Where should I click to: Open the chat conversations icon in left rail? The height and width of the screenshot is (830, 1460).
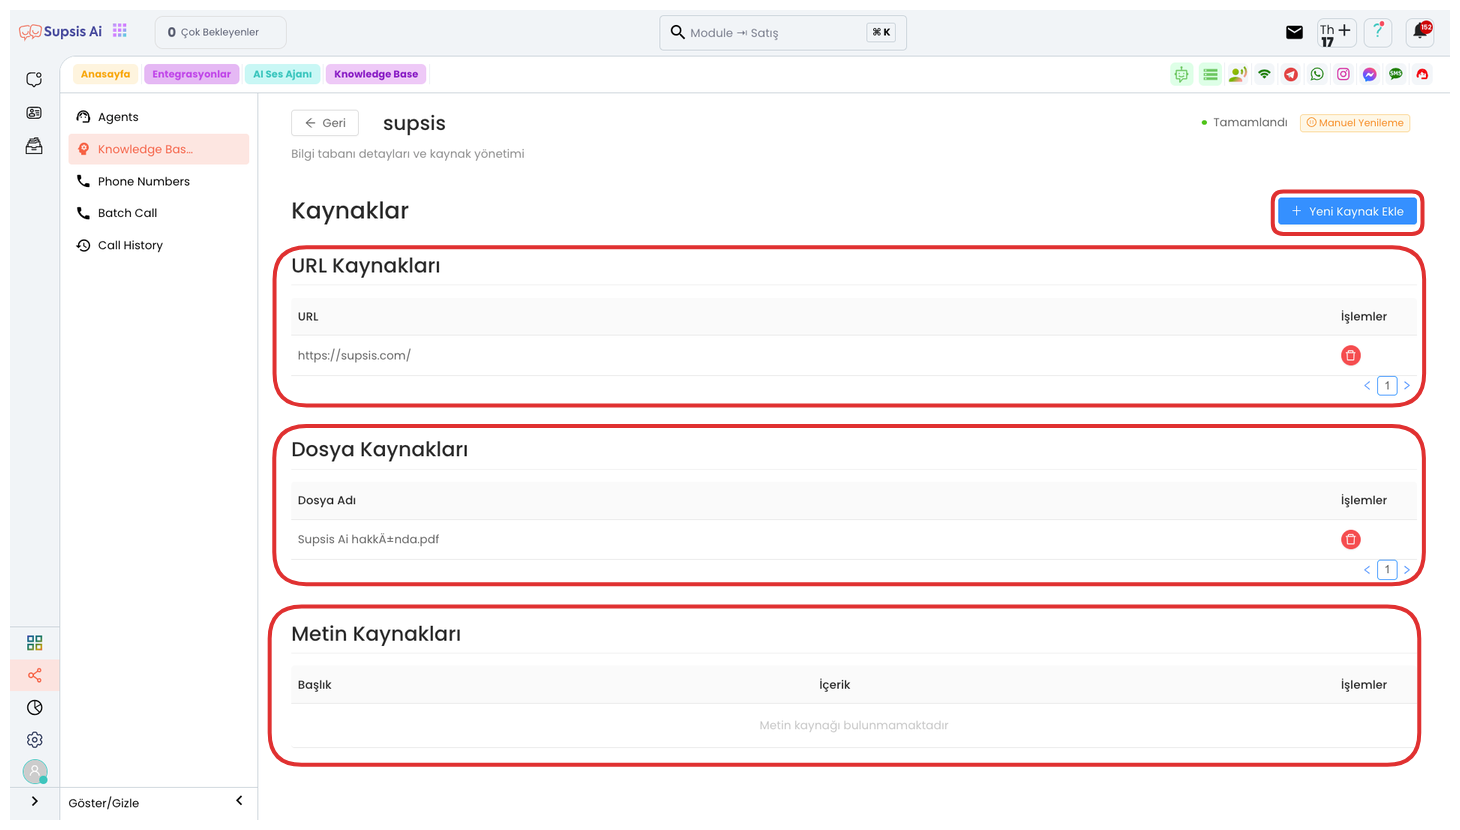34,79
